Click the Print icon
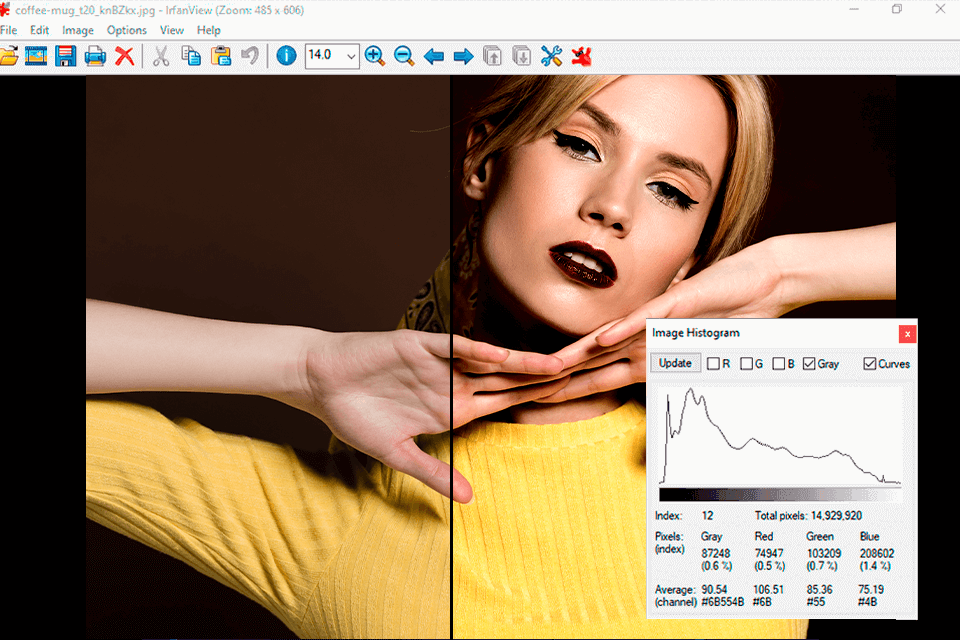 [95, 56]
